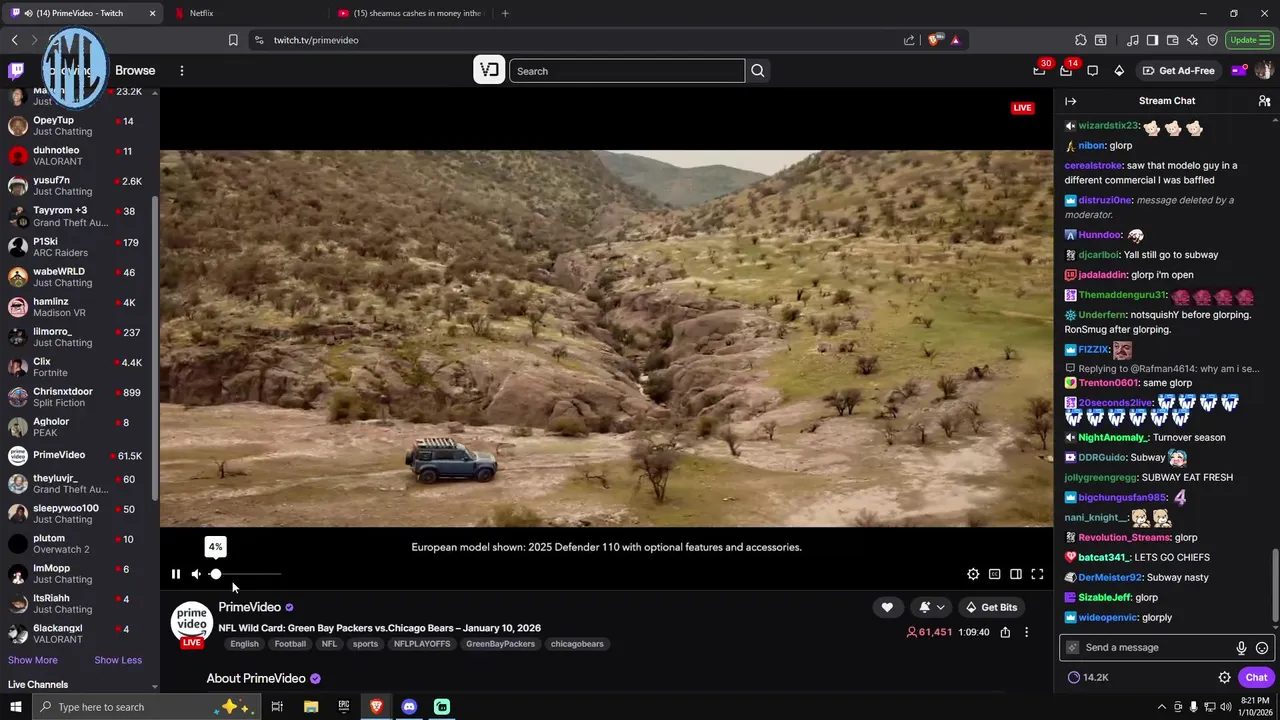Image resolution: width=1280 pixels, height=720 pixels.
Task: Click the heart Follow button
Action: click(887, 607)
